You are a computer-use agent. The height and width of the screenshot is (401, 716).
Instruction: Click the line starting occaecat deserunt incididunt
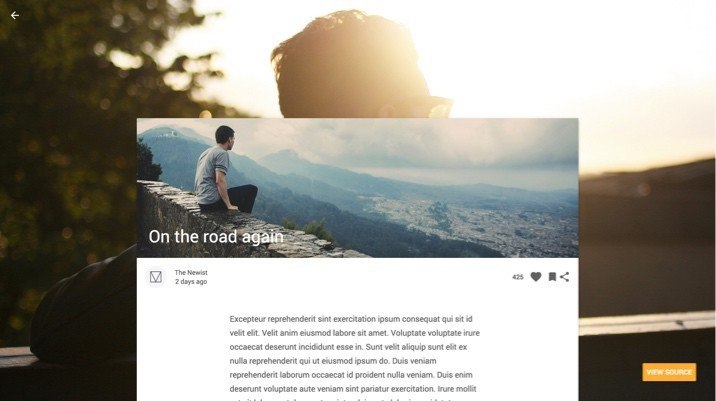tap(348, 347)
